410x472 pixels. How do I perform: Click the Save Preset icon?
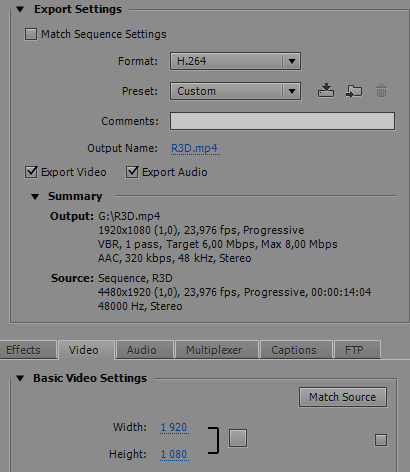pos(326,91)
